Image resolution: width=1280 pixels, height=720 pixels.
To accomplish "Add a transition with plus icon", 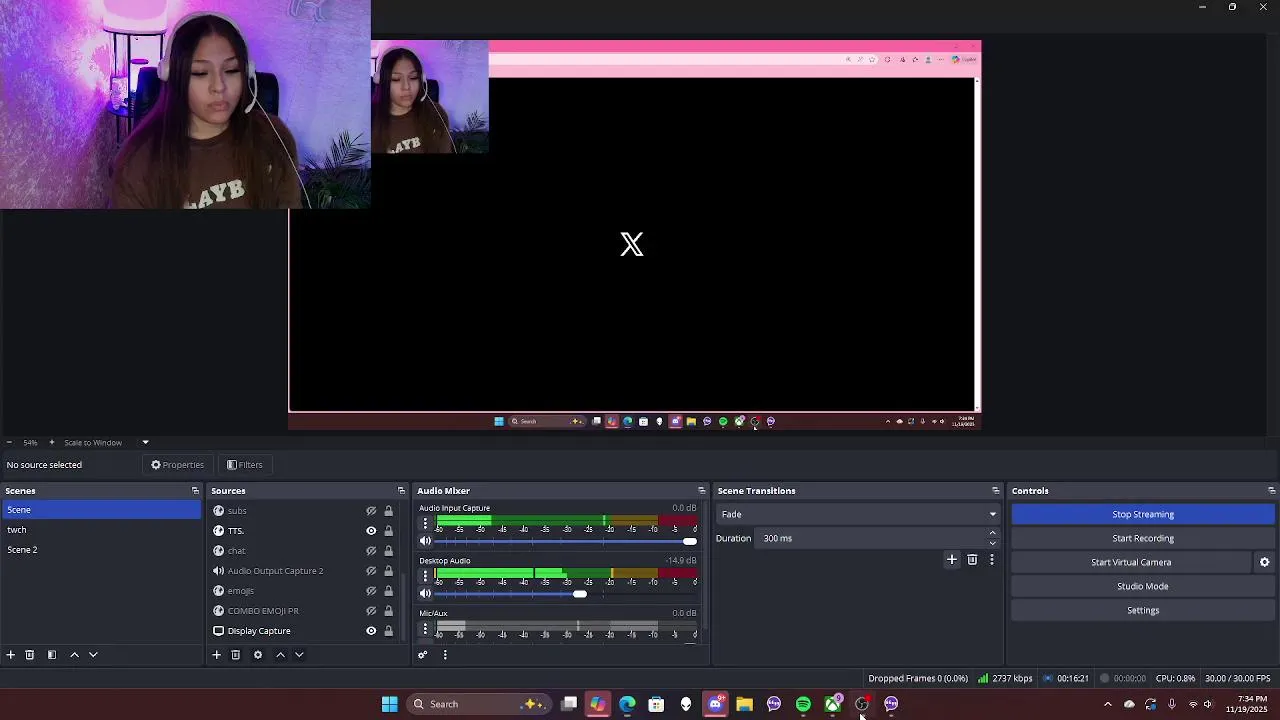I will pyautogui.click(x=952, y=560).
